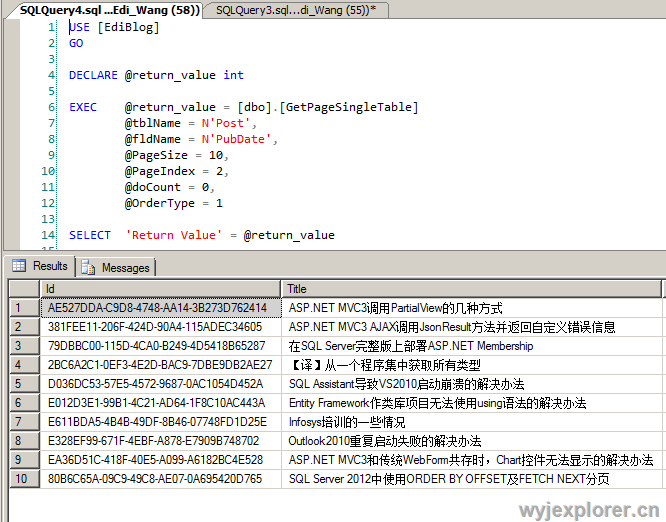Switch to the SQLQuery4.sql tab
Image resolution: width=666 pixels, height=522 pixels.
coord(110,10)
